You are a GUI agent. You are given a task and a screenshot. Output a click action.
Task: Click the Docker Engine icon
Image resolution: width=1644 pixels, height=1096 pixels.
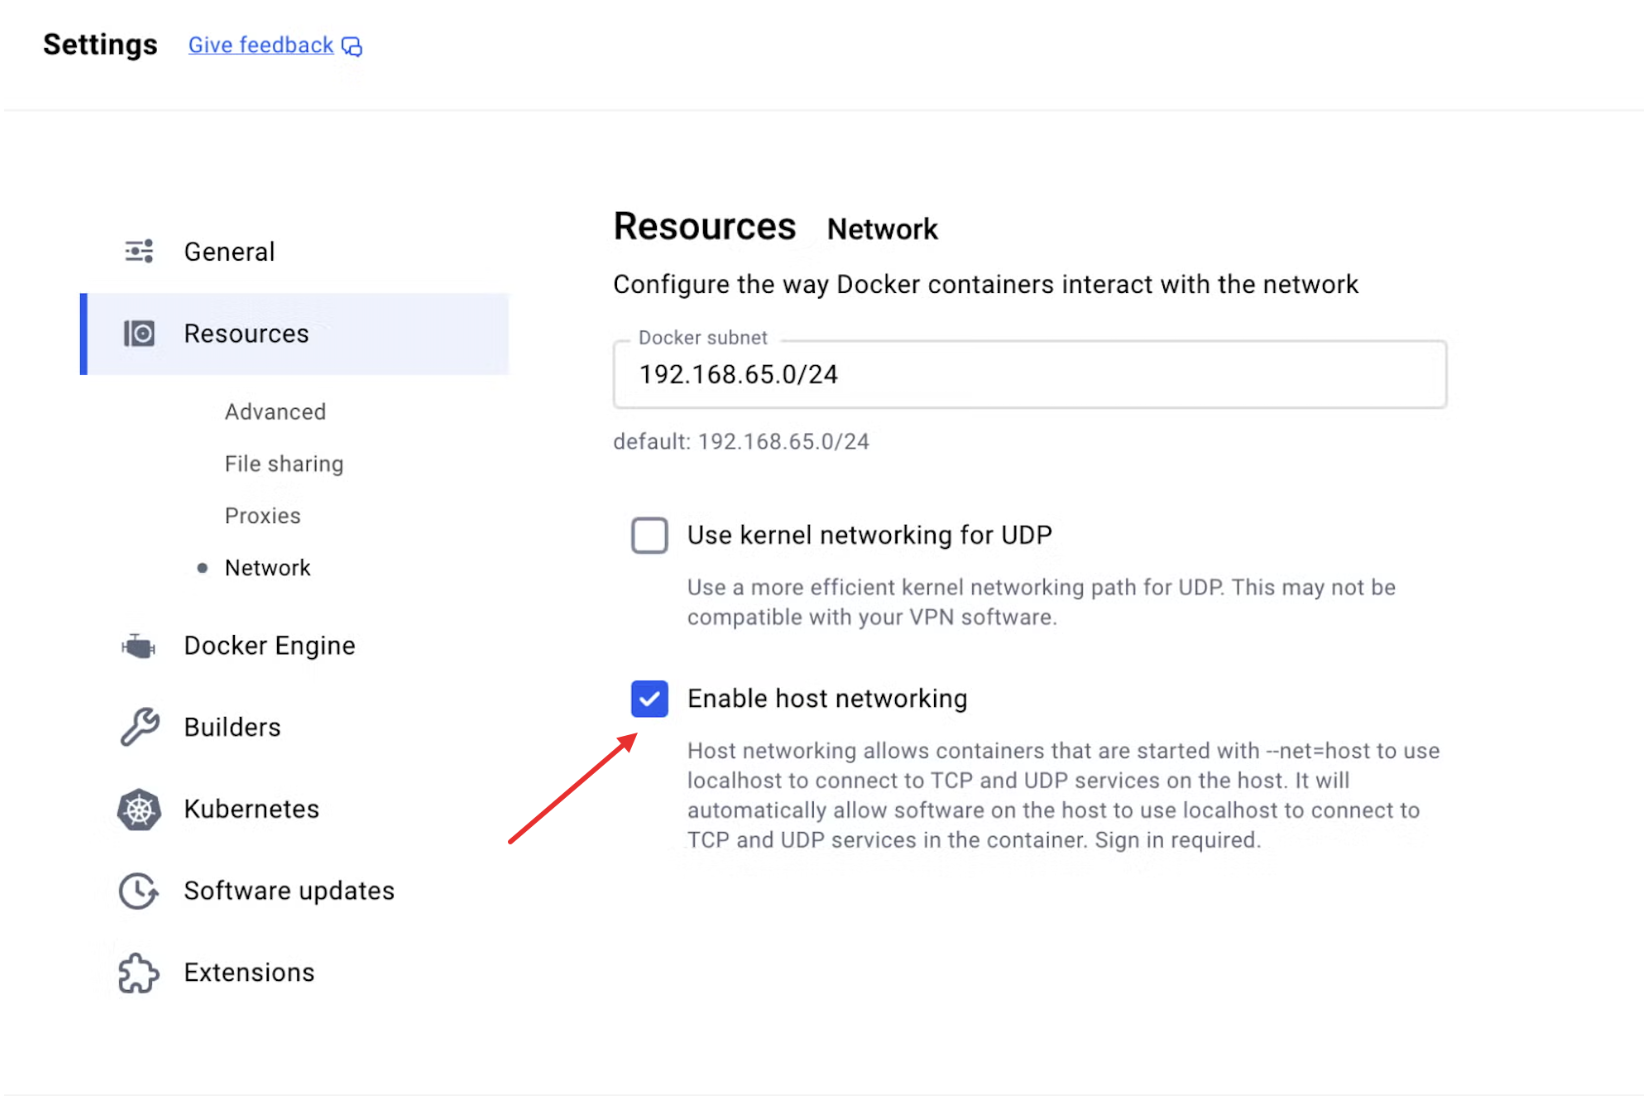tap(139, 646)
